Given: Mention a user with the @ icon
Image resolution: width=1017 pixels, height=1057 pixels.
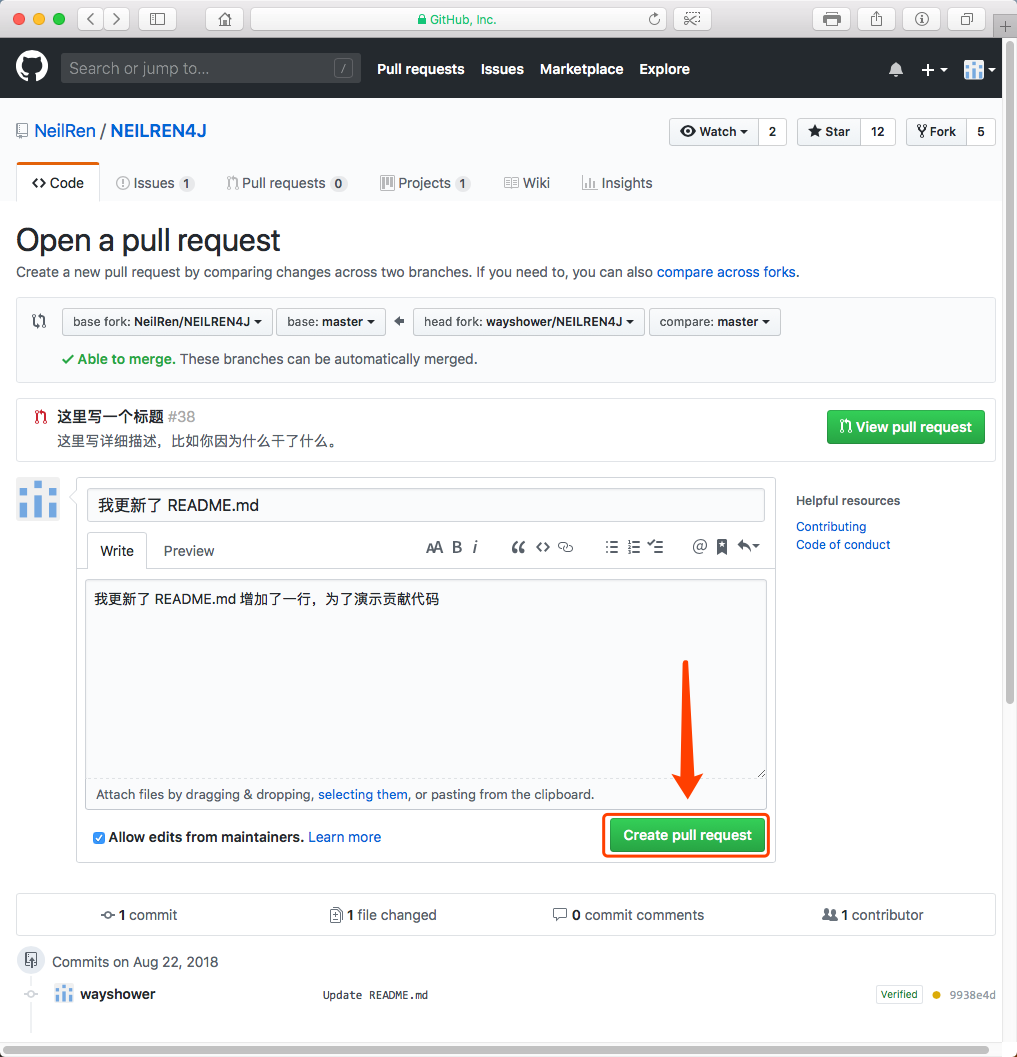Looking at the screenshot, I should click(x=700, y=547).
